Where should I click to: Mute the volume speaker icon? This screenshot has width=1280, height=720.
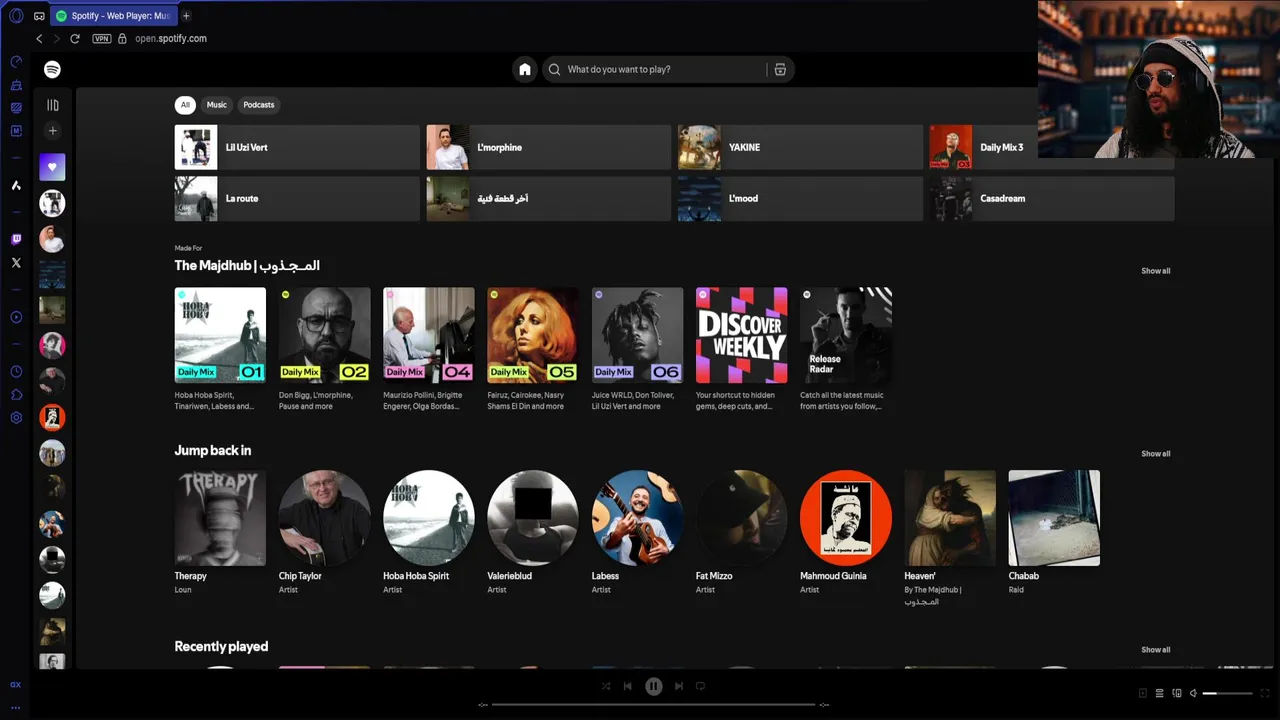pyautogui.click(x=1193, y=693)
